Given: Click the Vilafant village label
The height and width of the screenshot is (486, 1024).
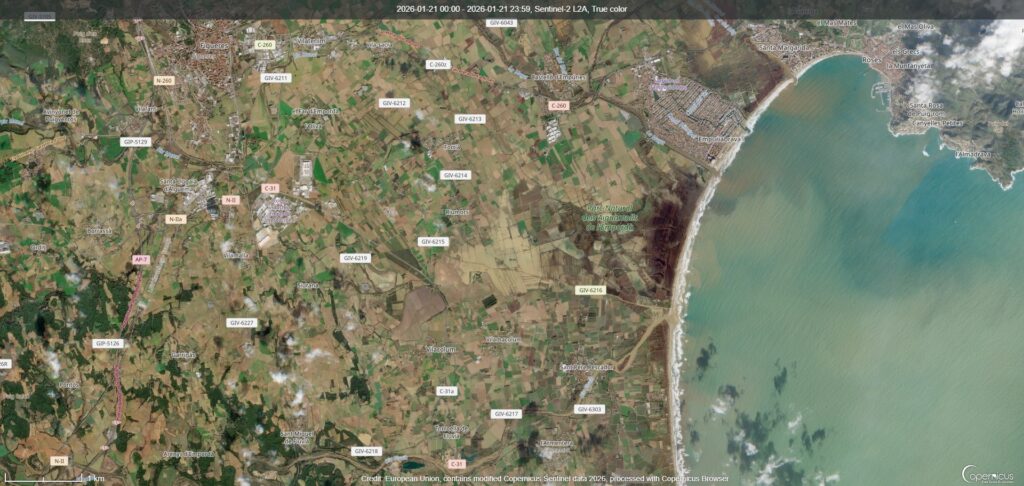Looking at the screenshot, I should tap(146, 109).
